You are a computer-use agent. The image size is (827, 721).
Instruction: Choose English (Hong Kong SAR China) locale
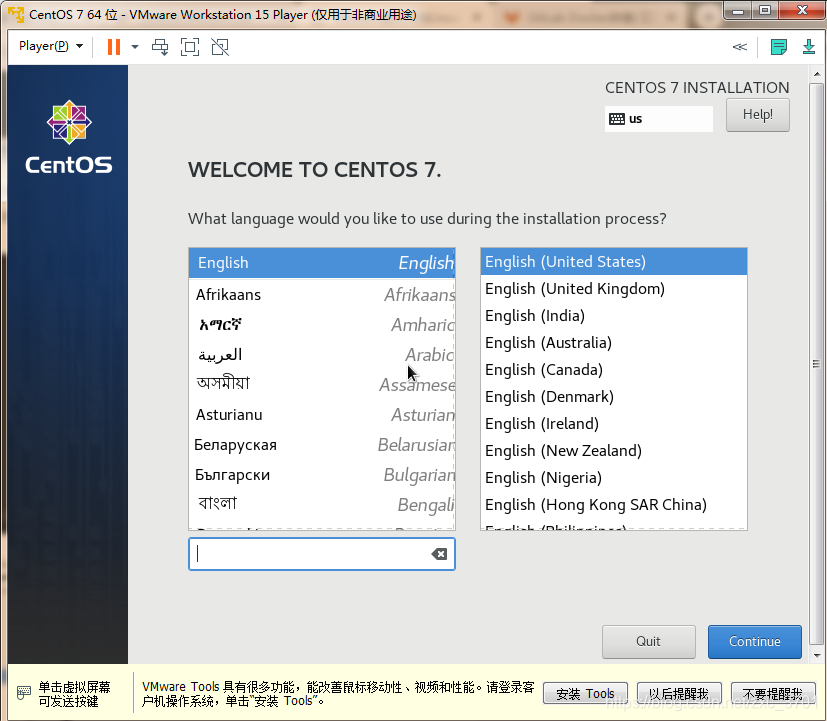[x=614, y=504]
